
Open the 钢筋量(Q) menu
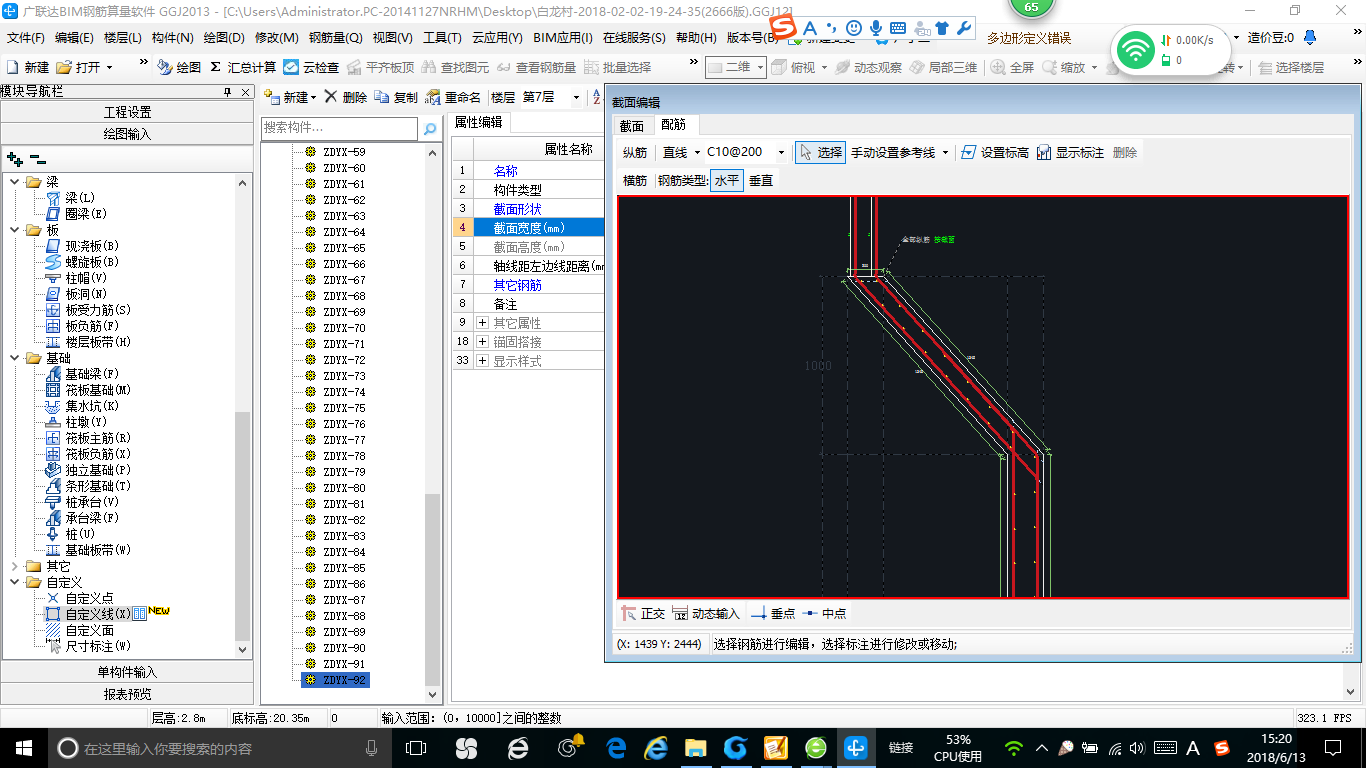336,38
